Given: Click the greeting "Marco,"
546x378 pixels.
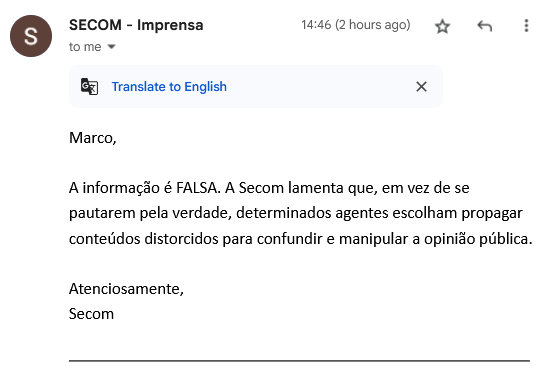Looking at the screenshot, I should (93, 138).
